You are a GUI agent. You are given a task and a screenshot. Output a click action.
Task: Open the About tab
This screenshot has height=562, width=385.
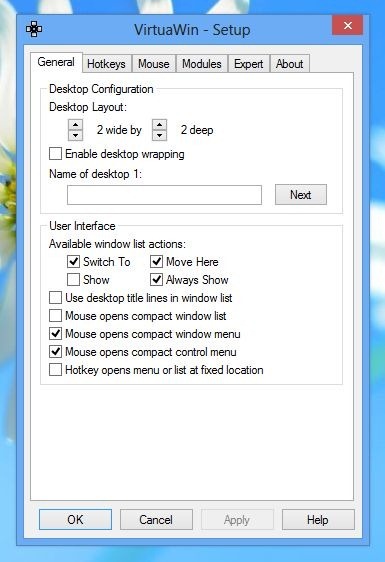pos(290,64)
